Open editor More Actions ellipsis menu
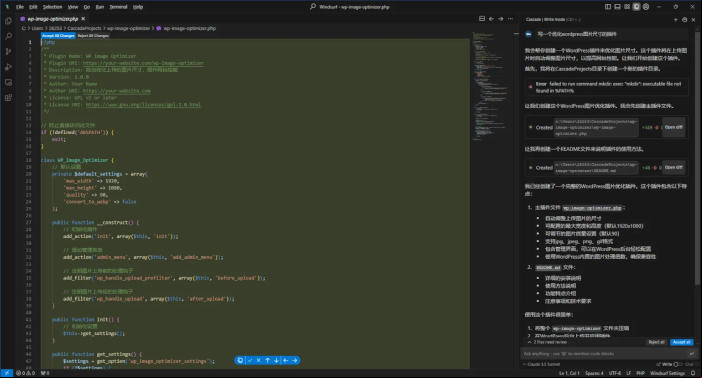Image resolution: width=702 pixels, height=378 pixels. pos(510,19)
